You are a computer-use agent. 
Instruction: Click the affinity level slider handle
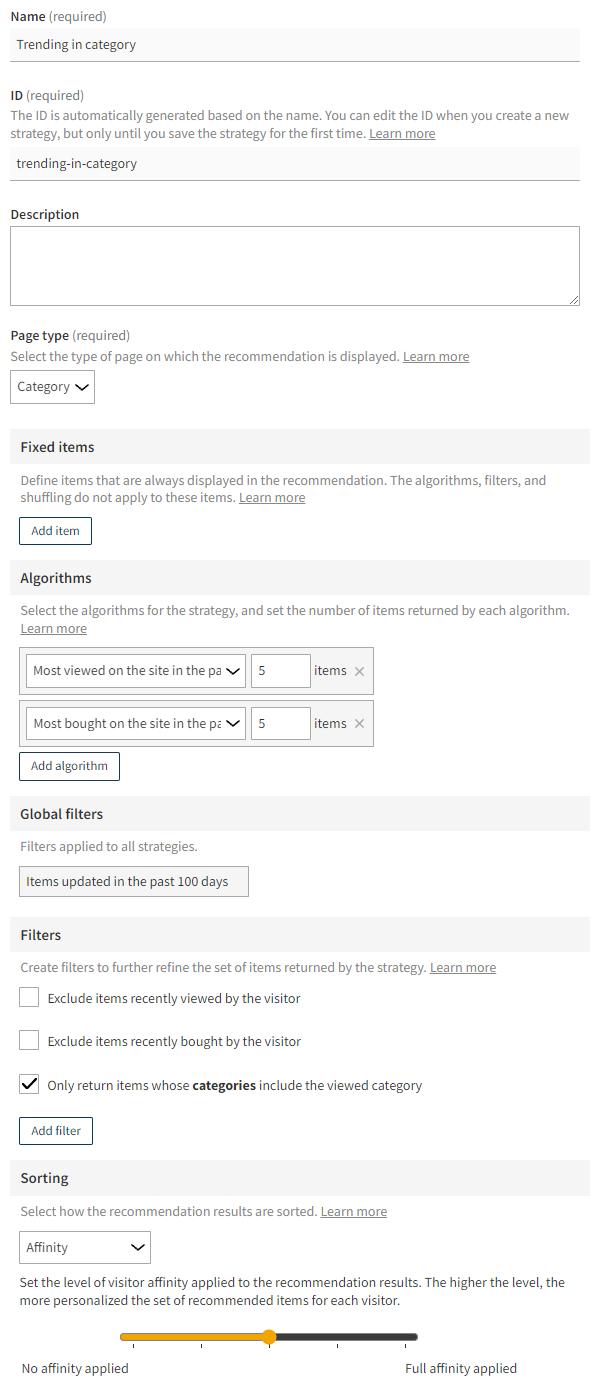268,1337
